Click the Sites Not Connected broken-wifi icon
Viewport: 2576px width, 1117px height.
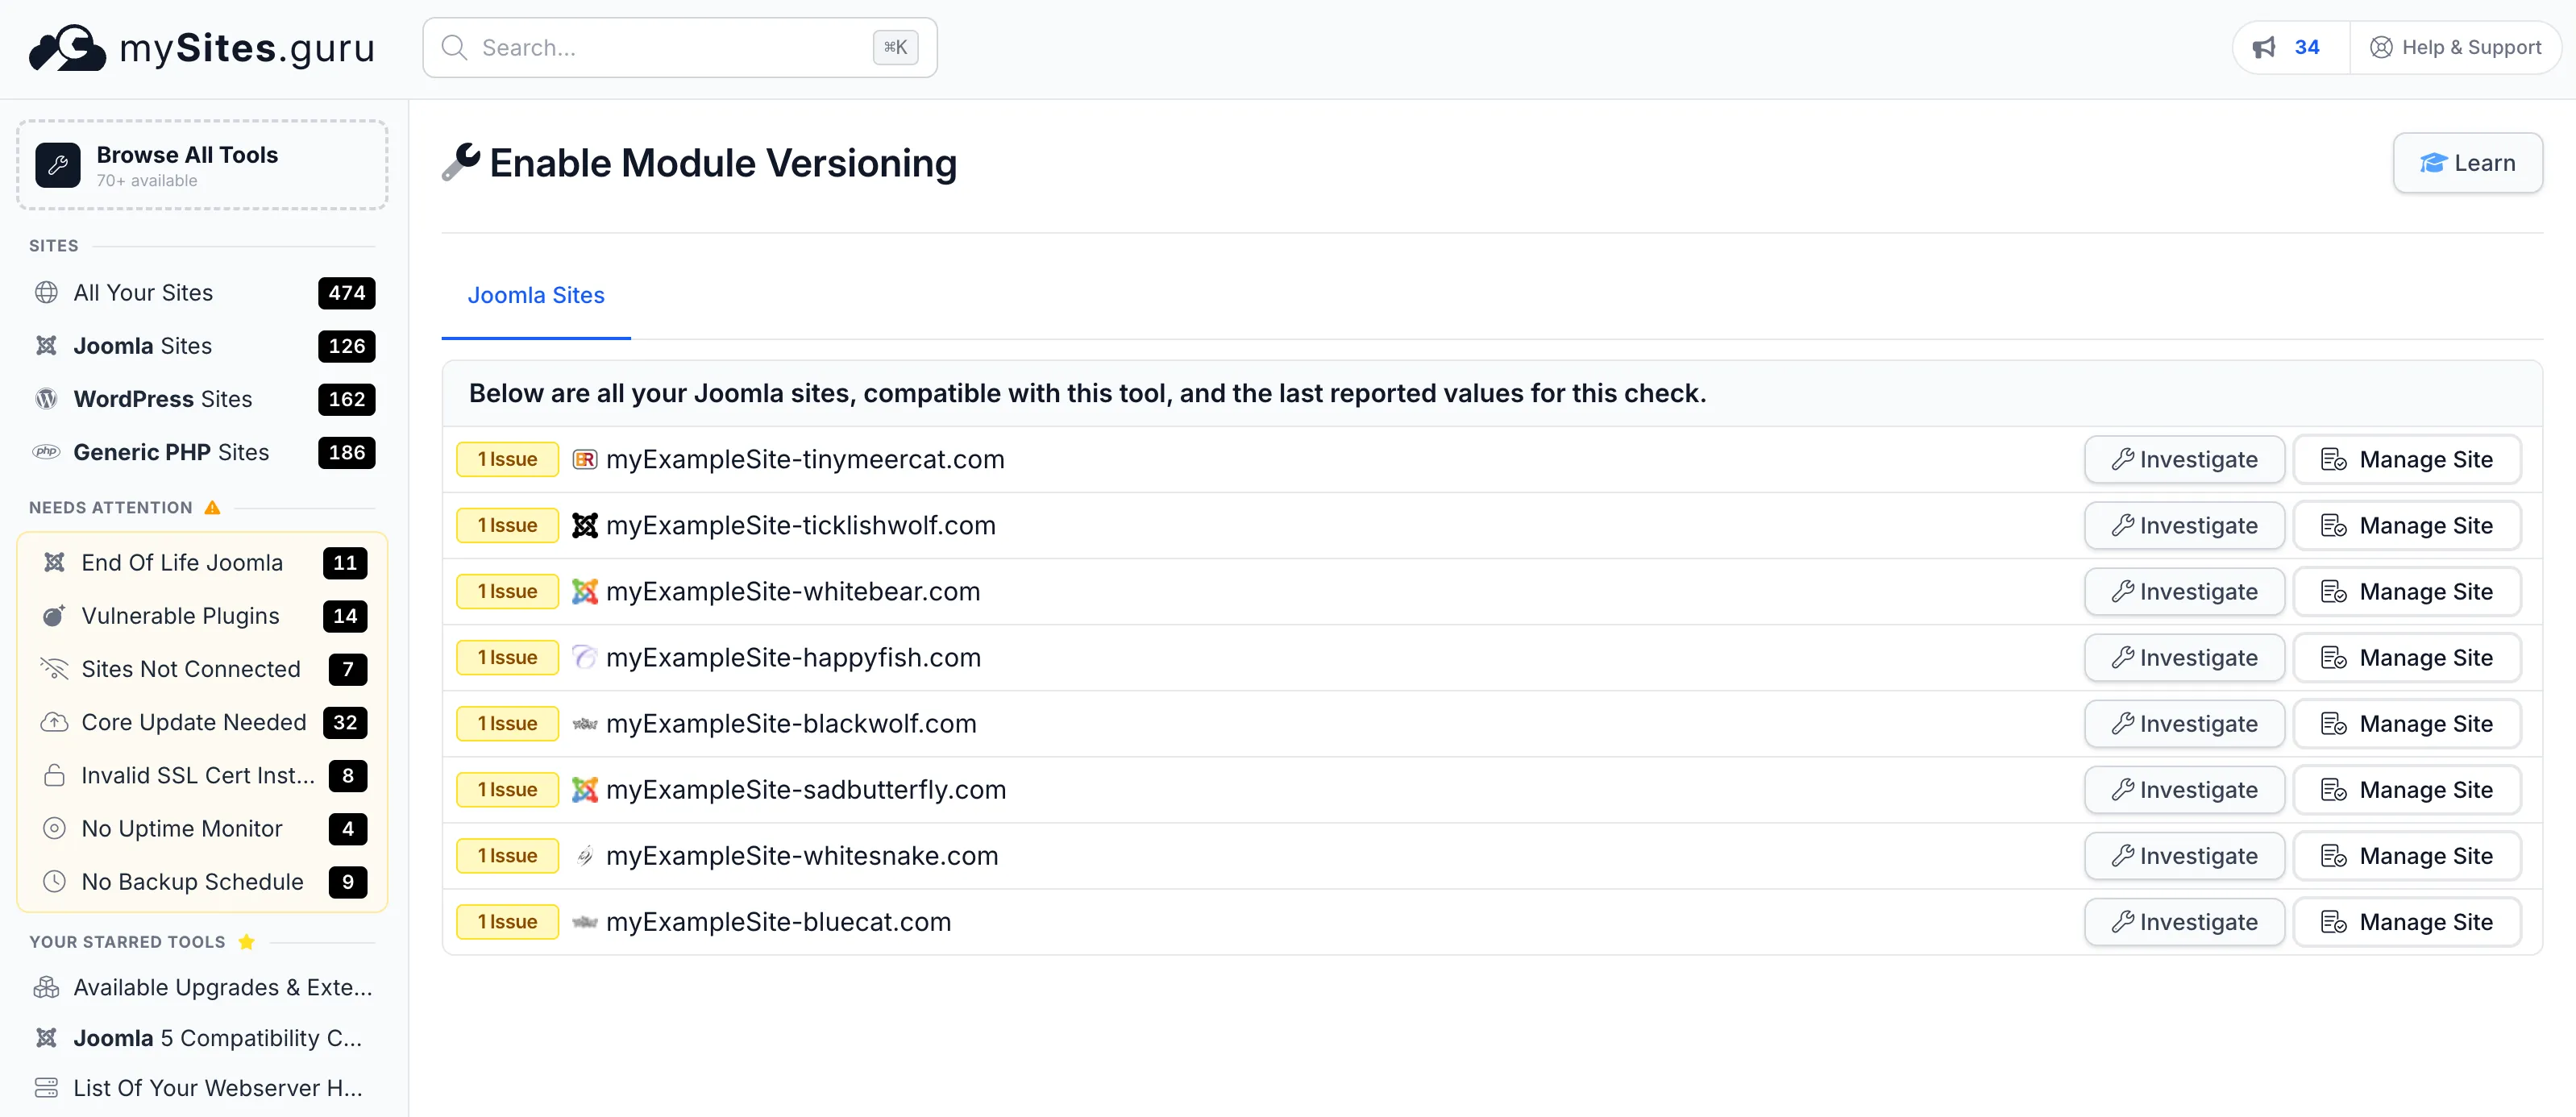click(54, 668)
